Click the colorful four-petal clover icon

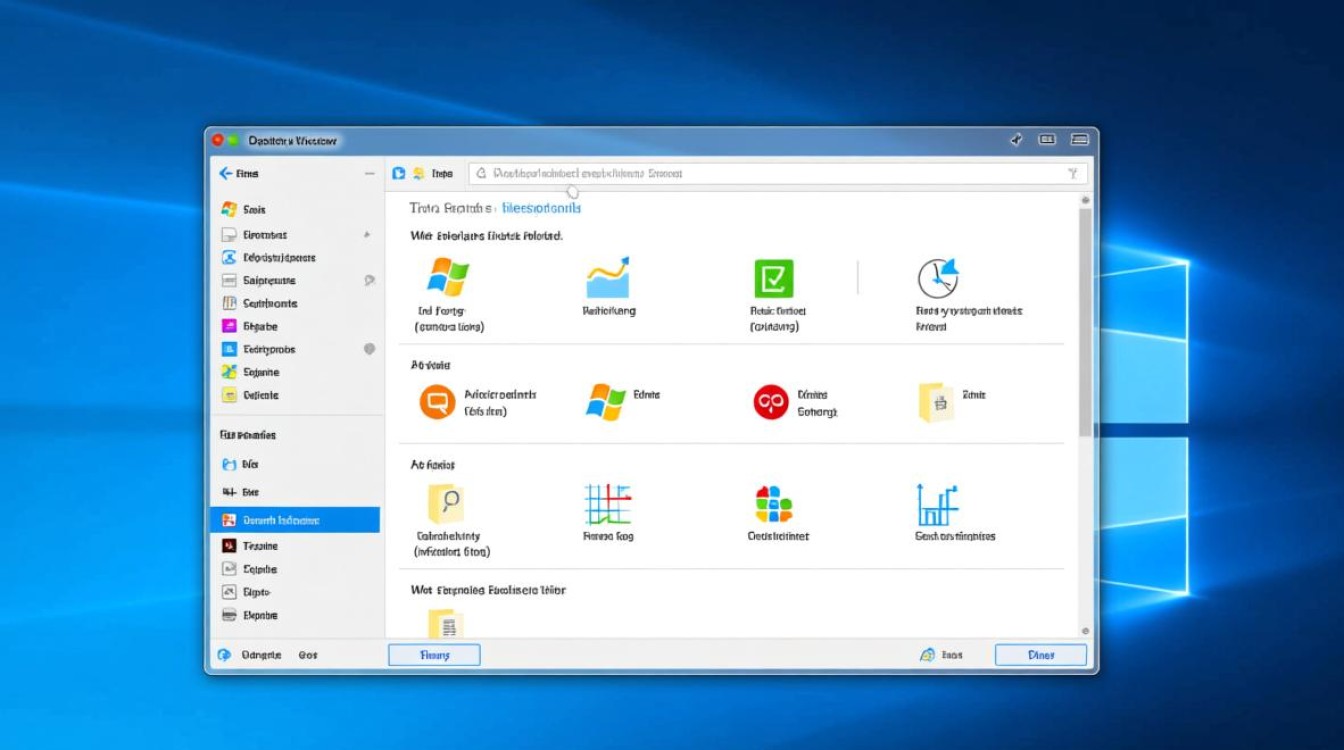coord(773,504)
